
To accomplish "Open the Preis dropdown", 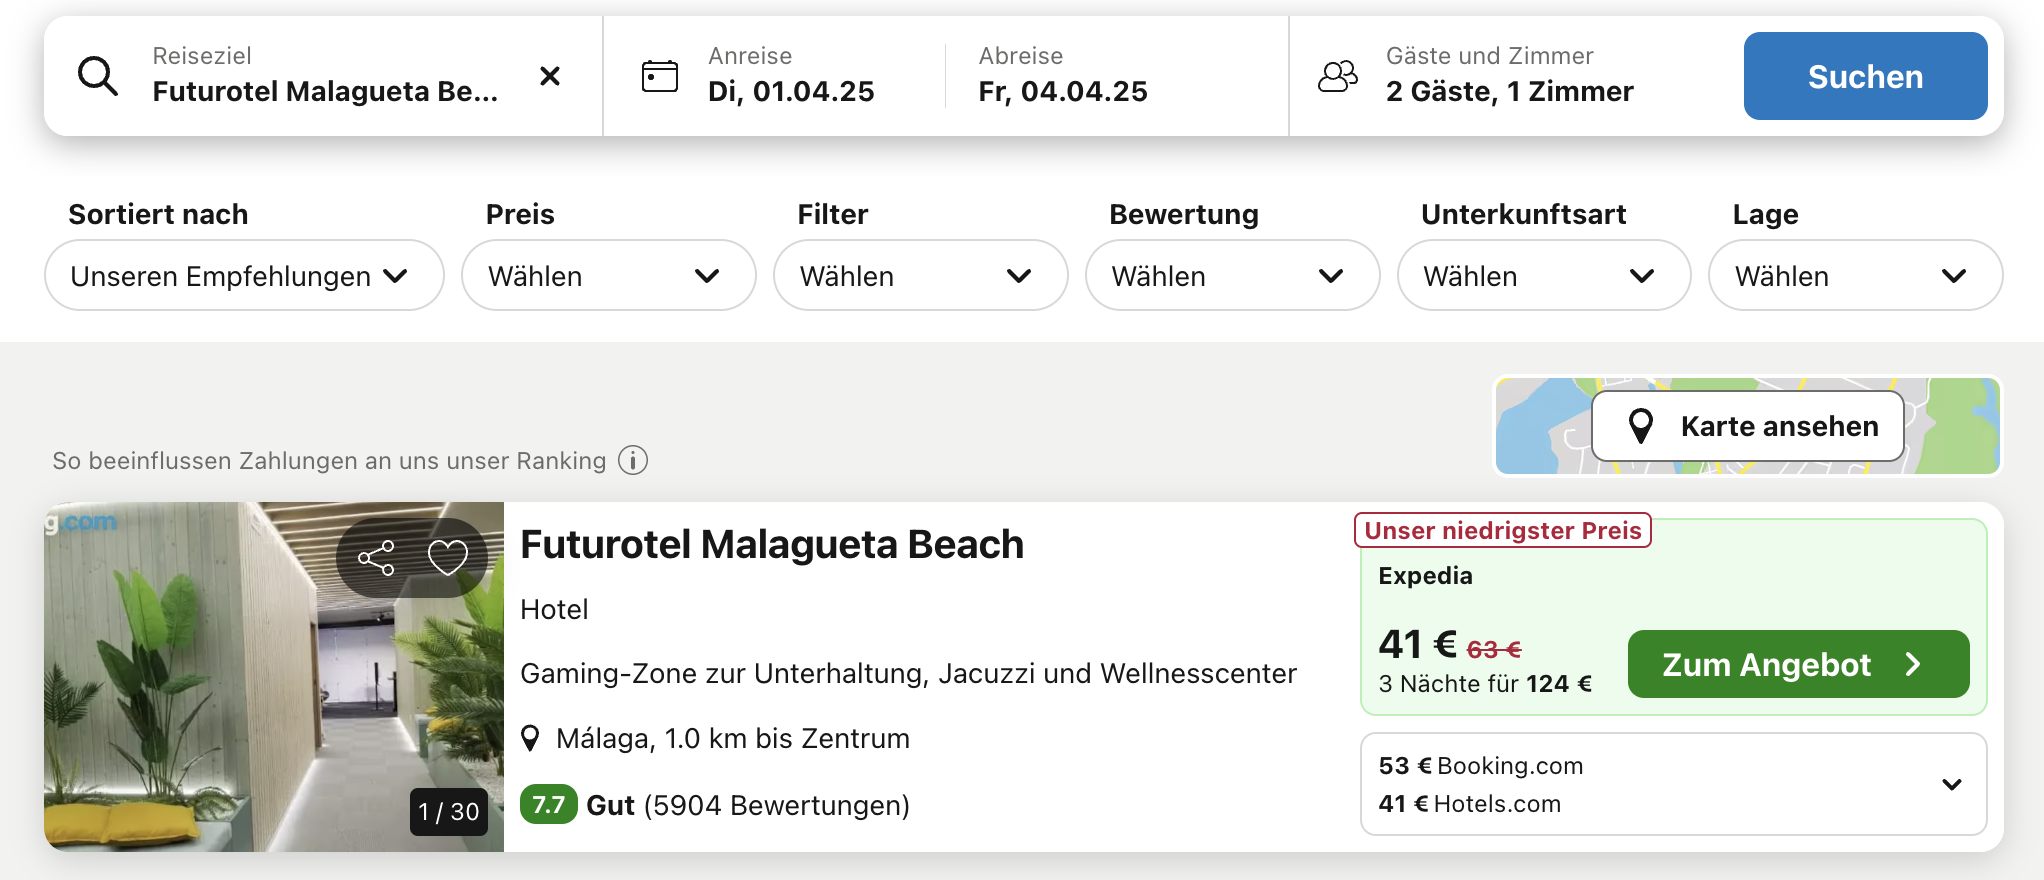I will click(x=608, y=275).
